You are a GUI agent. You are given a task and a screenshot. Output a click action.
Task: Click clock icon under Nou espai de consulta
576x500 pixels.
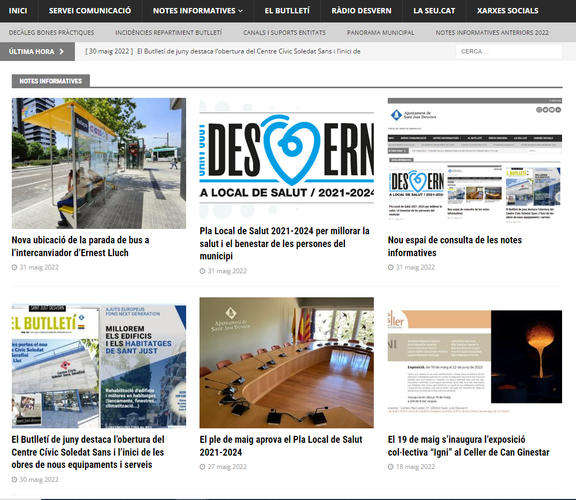(x=390, y=267)
